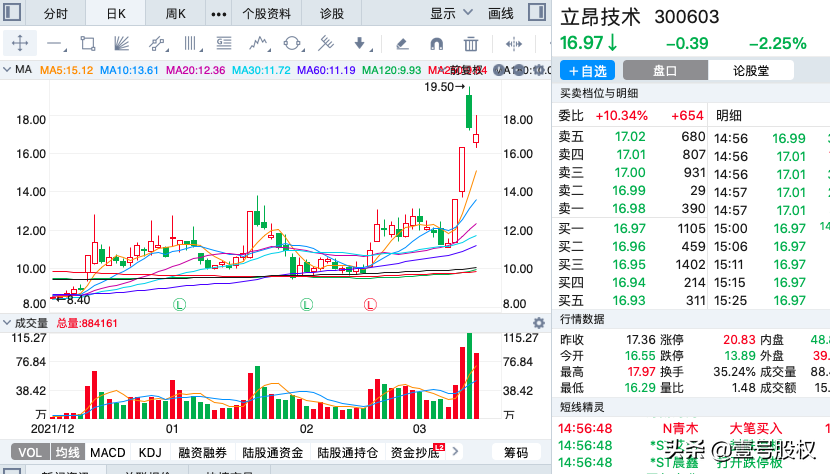Toggle 陆股通资金 indicator
Viewport: 830px width, 474px height.
273,452
